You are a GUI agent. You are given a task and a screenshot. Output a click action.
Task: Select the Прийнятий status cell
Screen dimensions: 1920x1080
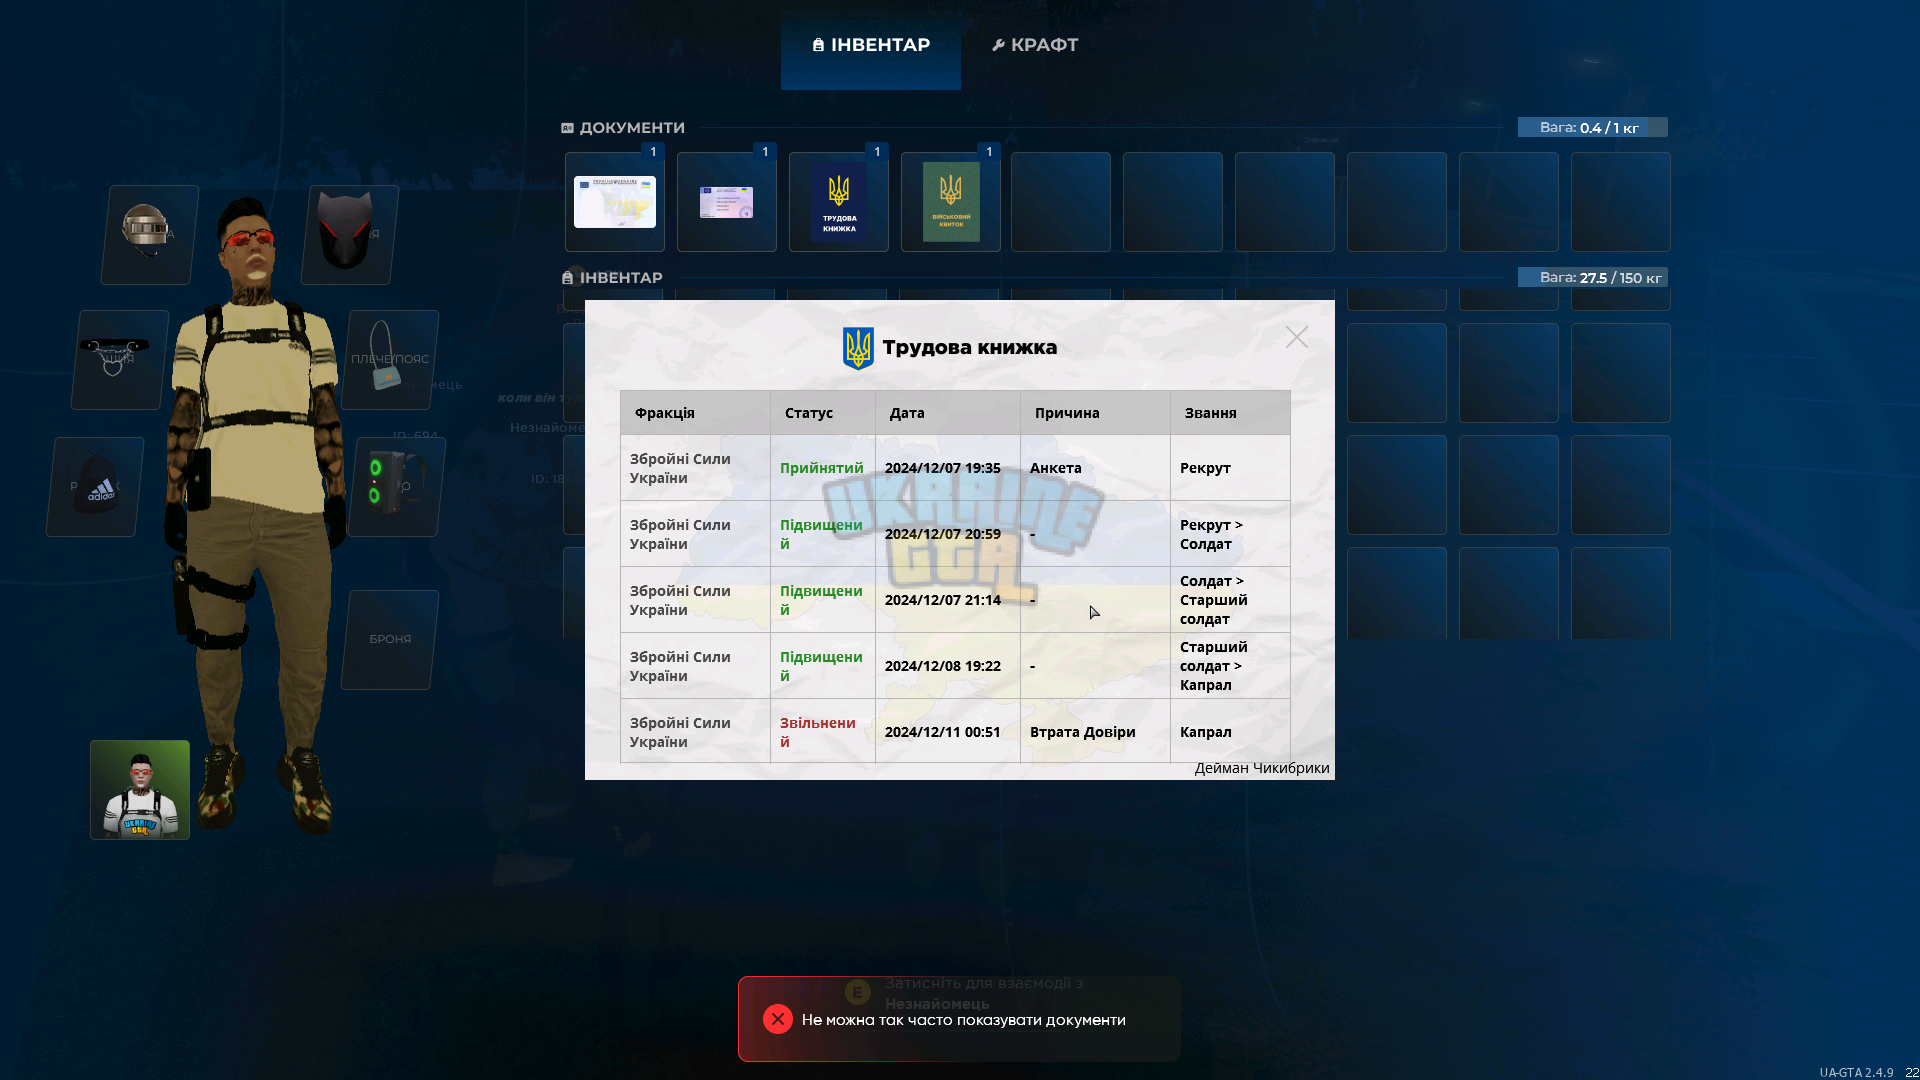click(822, 468)
